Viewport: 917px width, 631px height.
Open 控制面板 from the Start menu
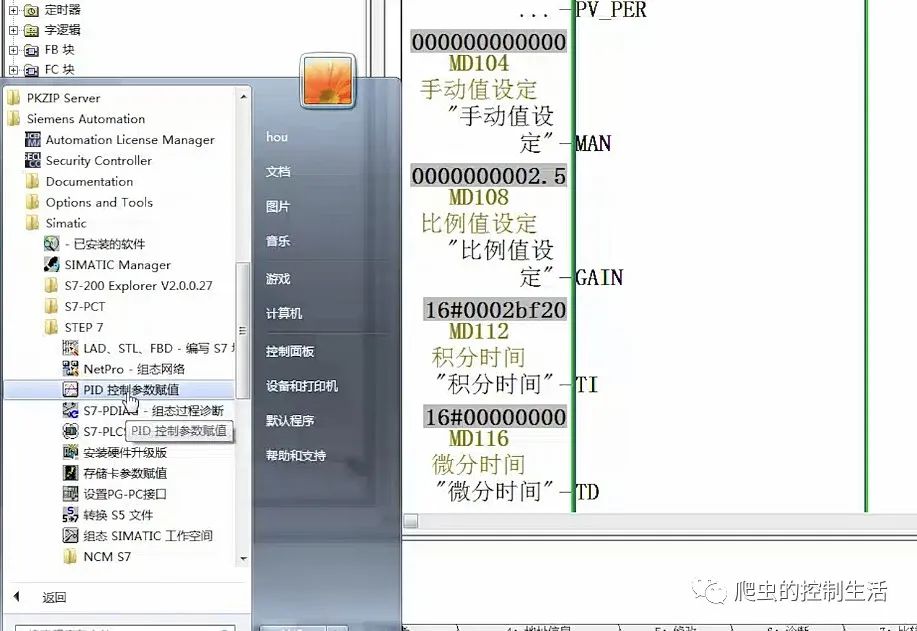click(290, 350)
